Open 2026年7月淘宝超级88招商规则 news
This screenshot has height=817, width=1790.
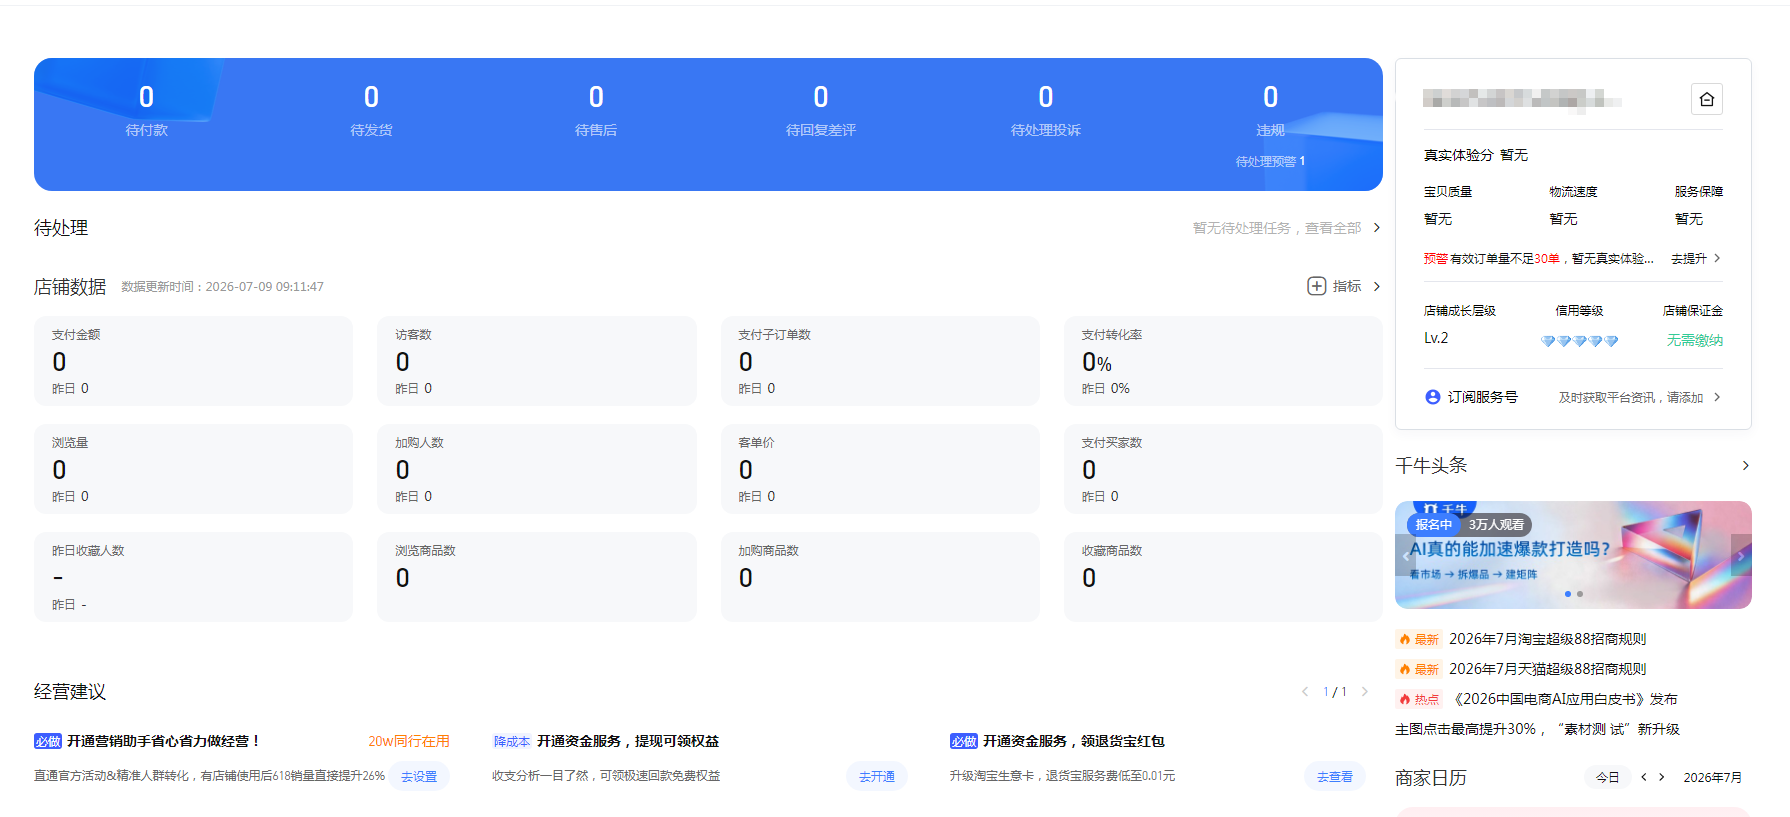(1547, 639)
